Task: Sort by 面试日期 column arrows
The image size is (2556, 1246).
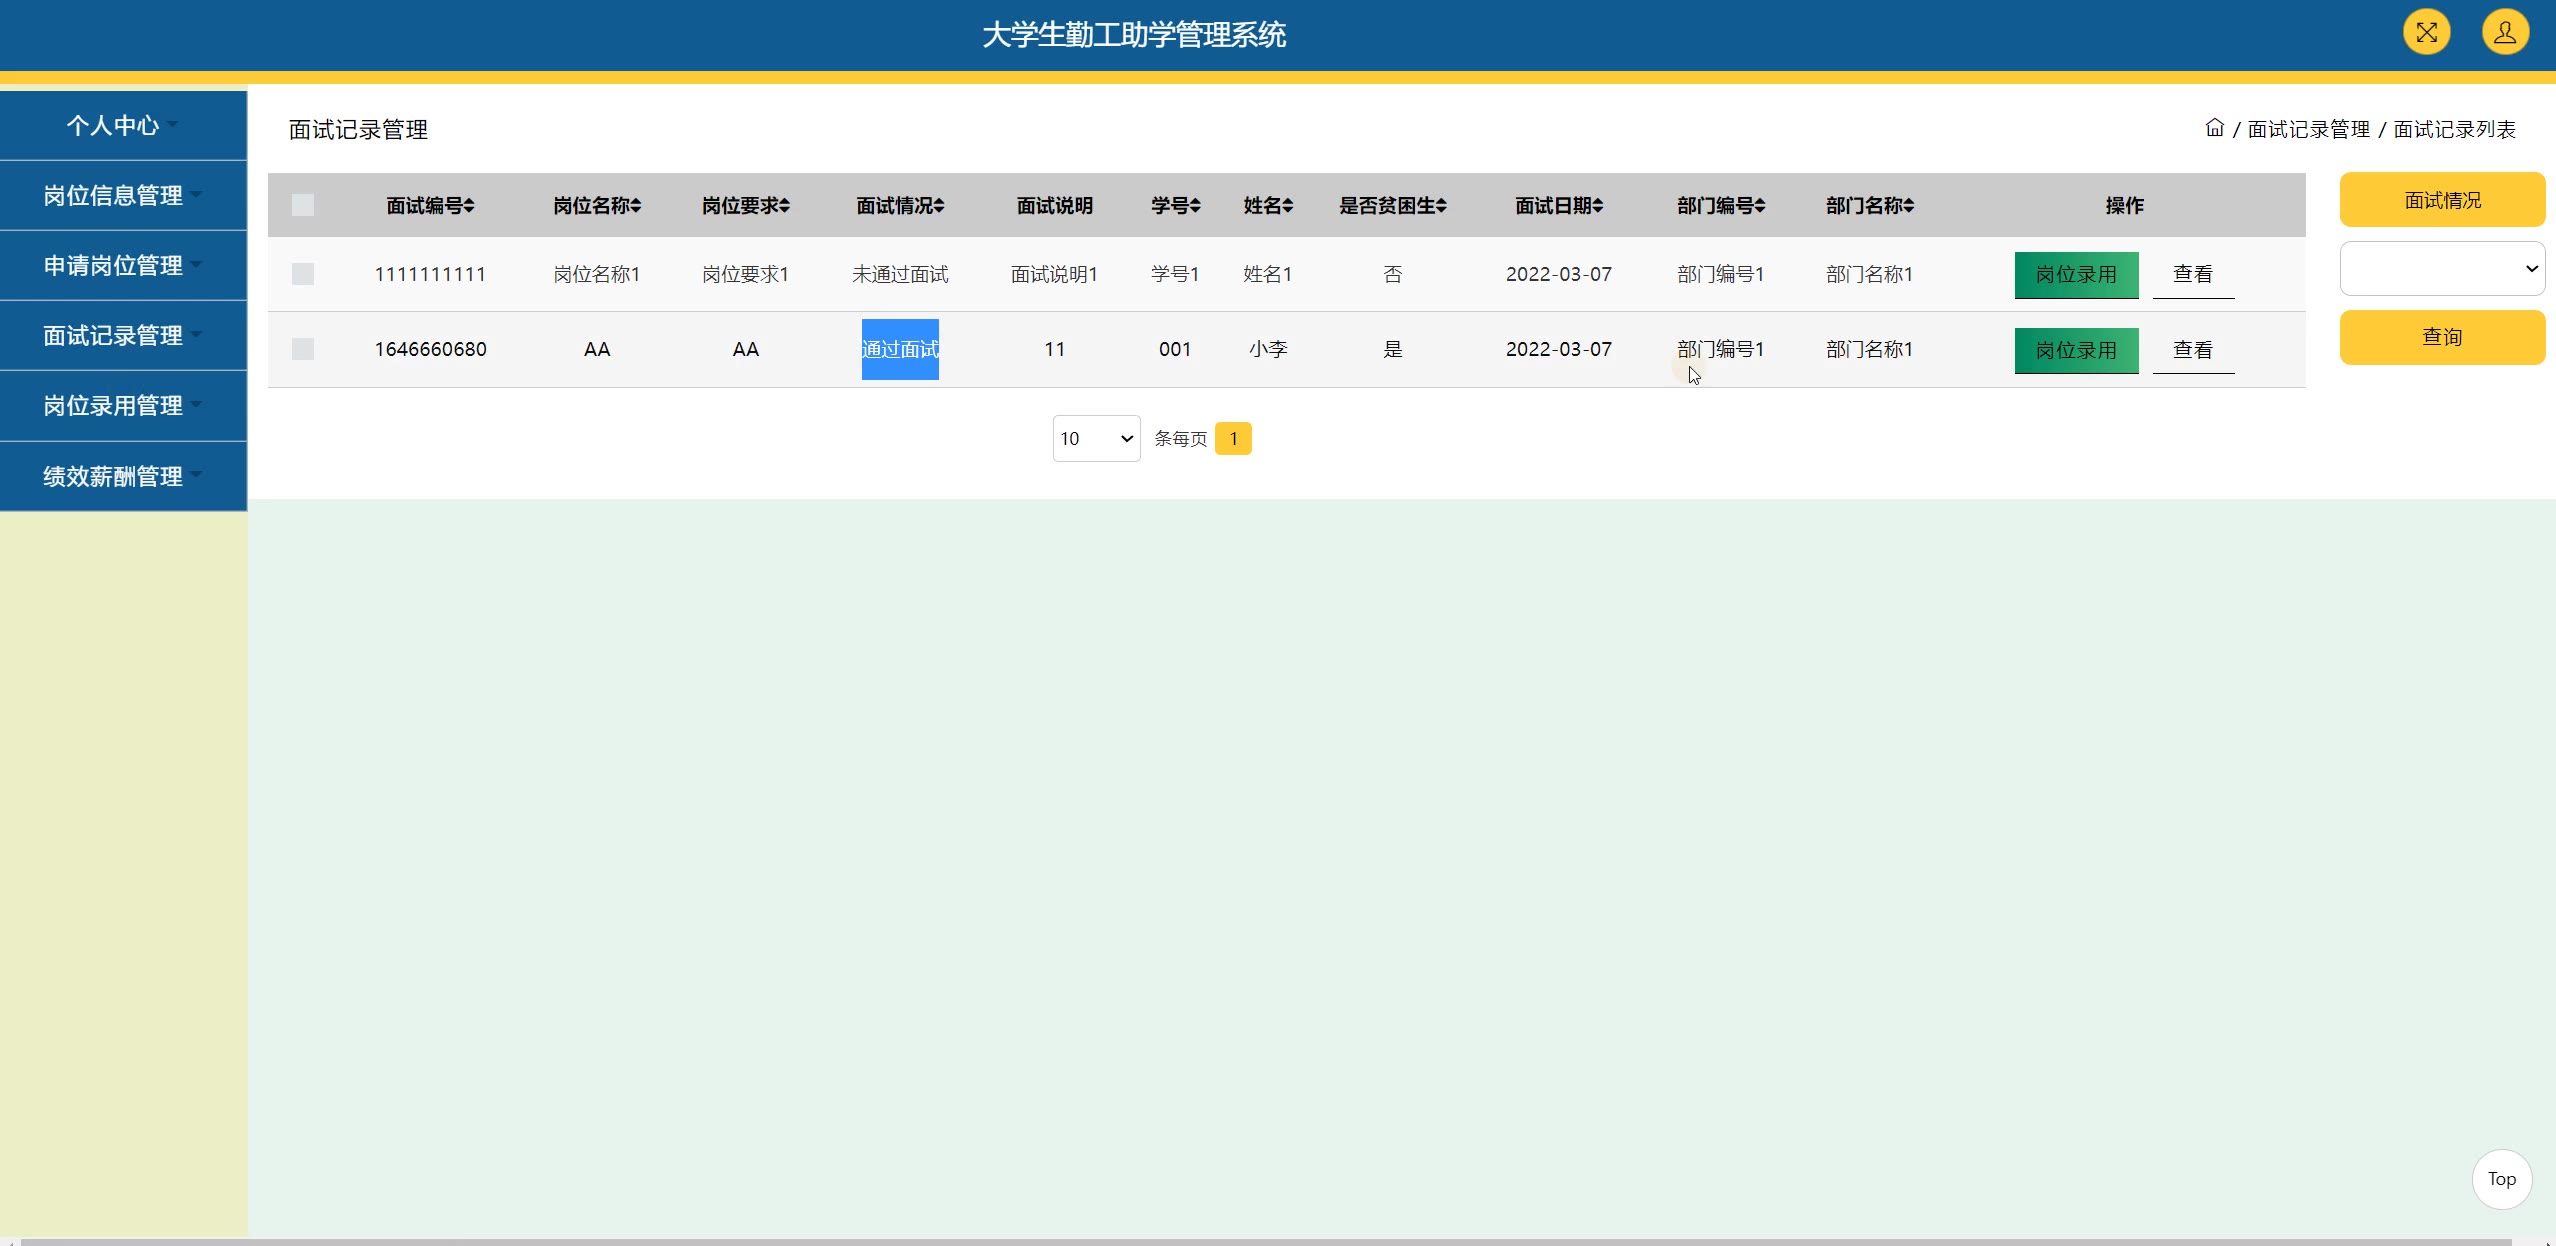Action: tap(1597, 205)
